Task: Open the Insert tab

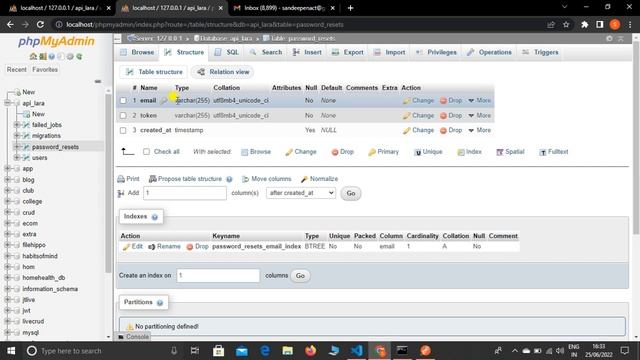Action: (307, 52)
